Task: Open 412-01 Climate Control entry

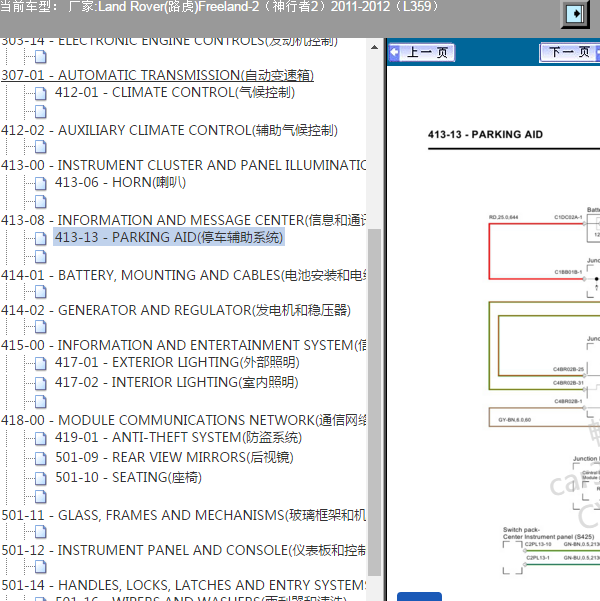Action: tap(174, 92)
